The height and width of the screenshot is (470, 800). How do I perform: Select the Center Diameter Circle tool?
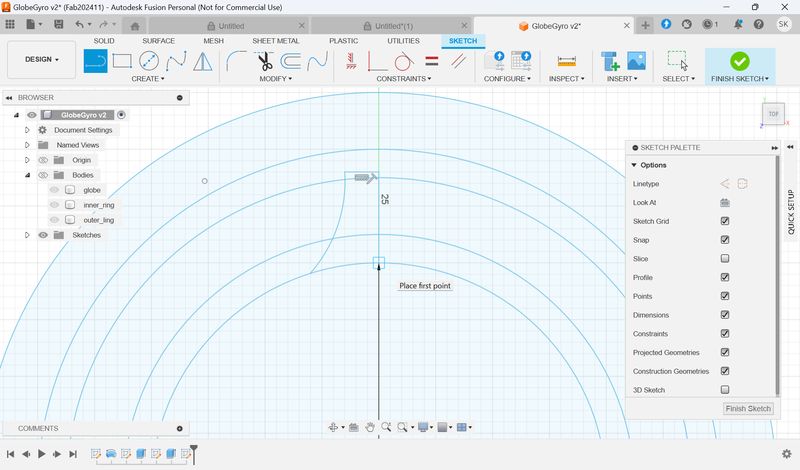tap(148, 61)
